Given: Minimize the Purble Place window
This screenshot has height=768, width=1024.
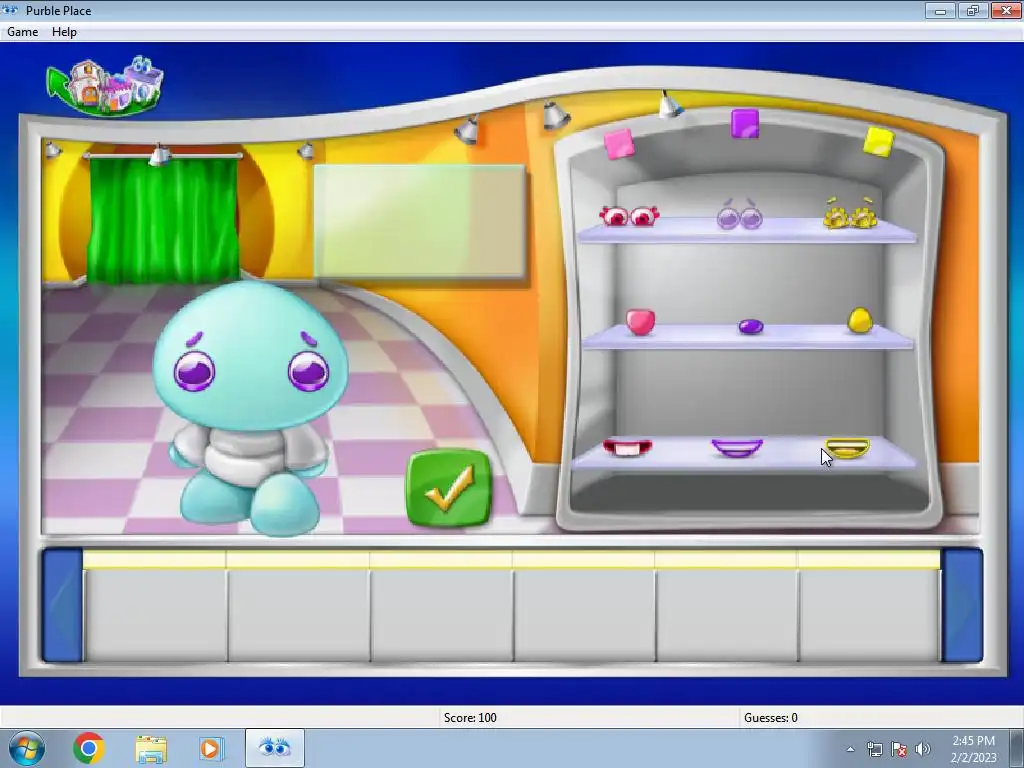Looking at the screenshot, I should [940, 10].
